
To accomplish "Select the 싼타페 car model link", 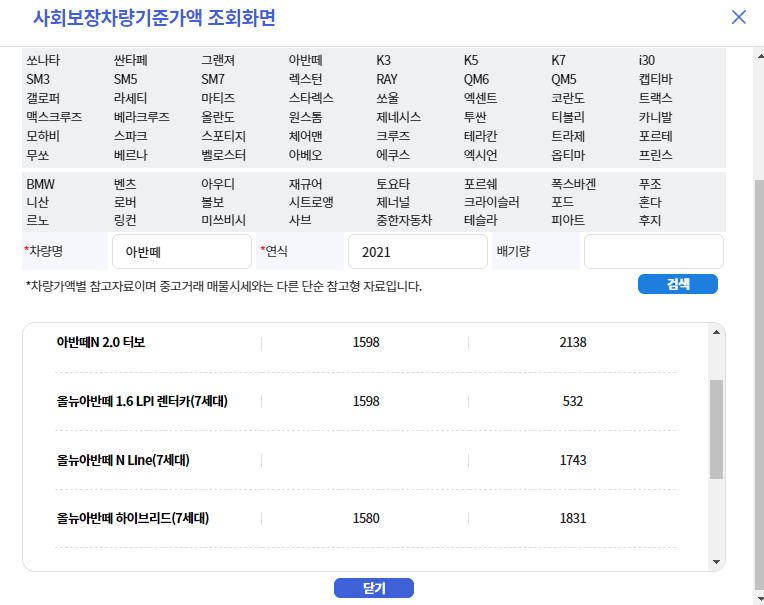I will tap(131, 60).
